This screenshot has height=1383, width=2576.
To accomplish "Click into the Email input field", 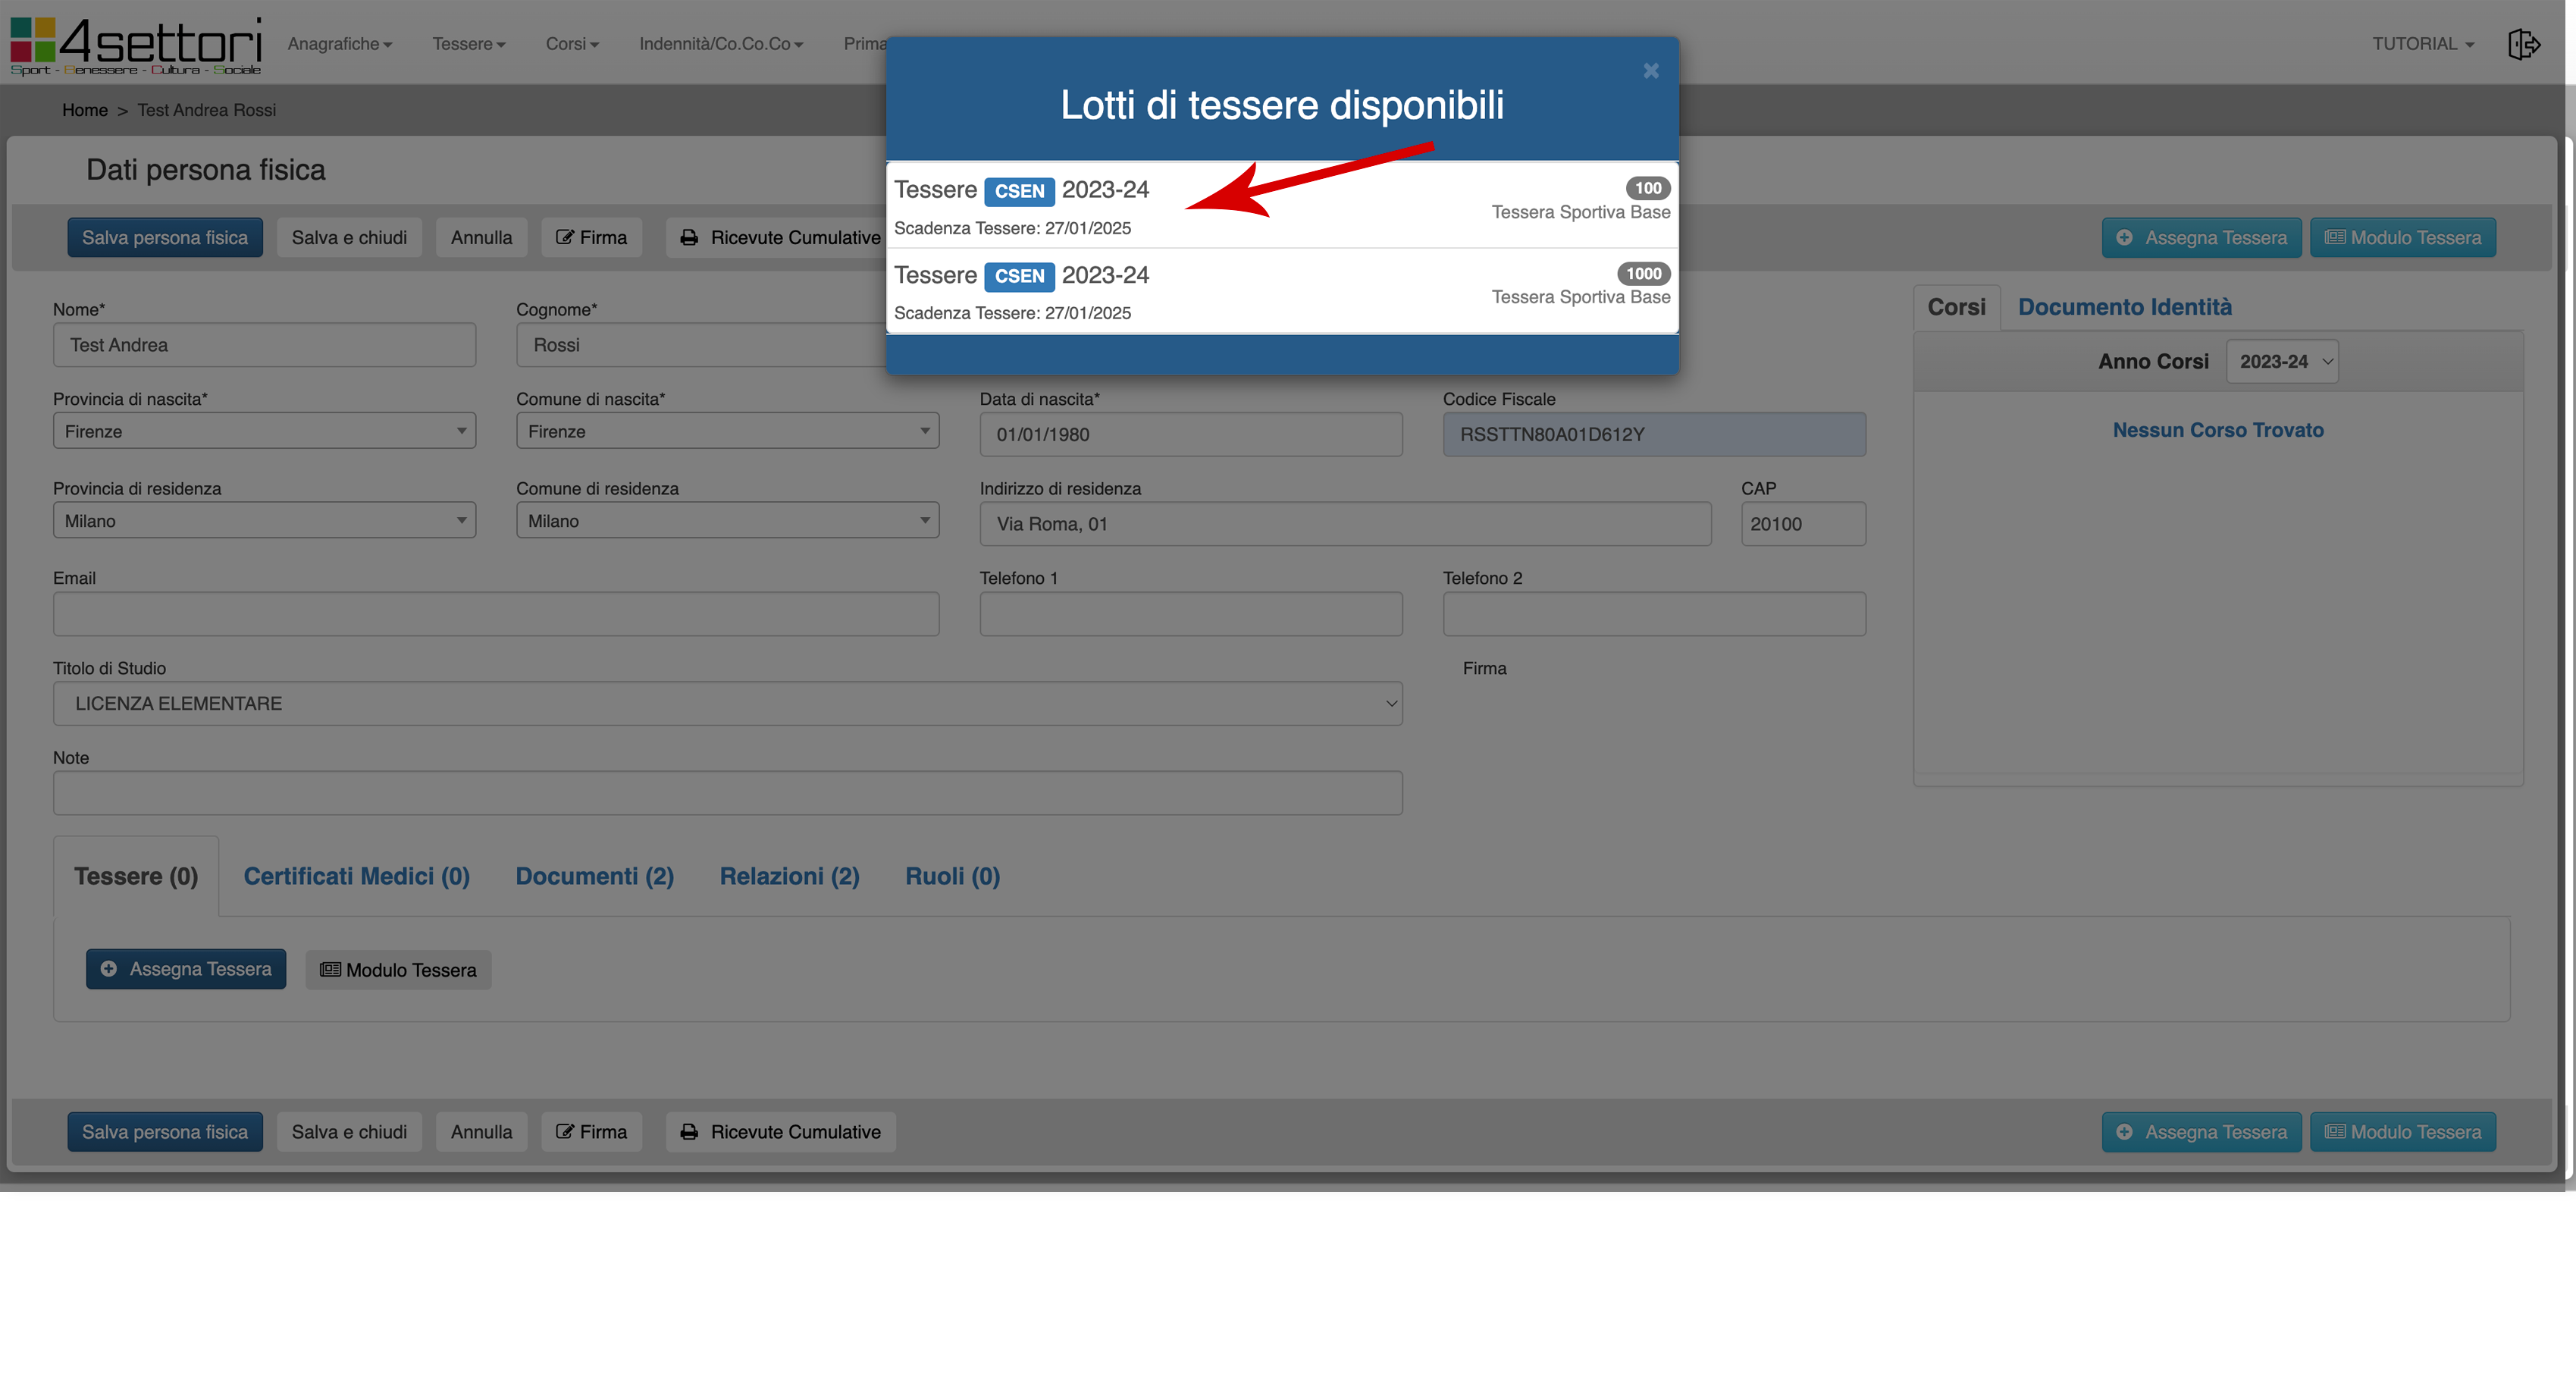I will click(x=496, y=614).
